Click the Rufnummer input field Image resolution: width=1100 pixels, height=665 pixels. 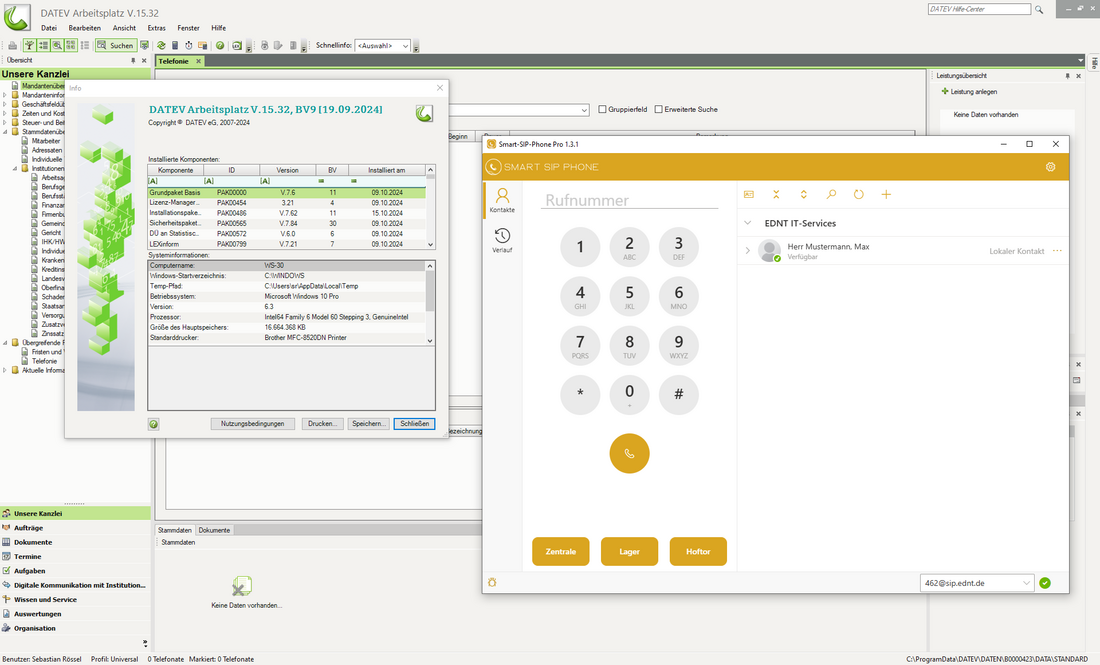tap(630, 200)
